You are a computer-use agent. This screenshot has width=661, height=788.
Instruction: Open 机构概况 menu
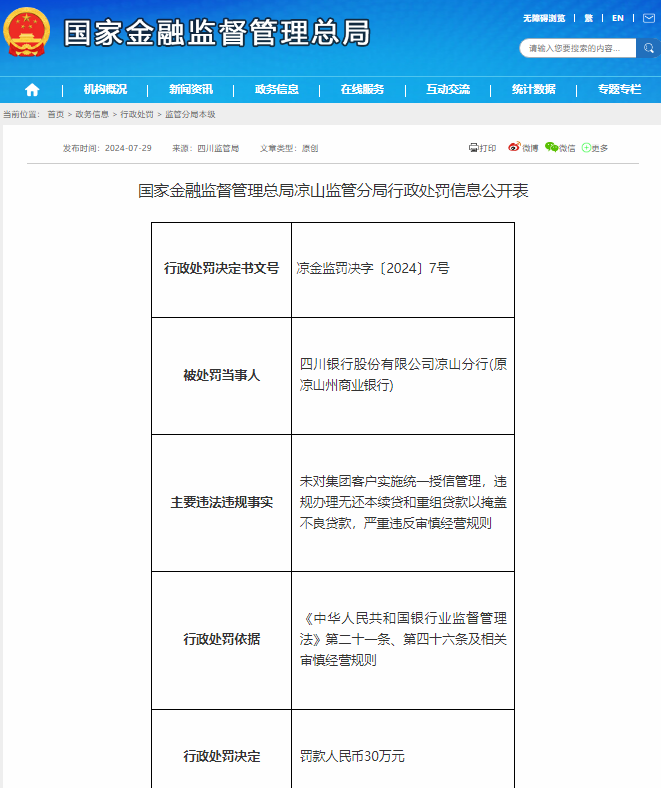click(105, 89)
